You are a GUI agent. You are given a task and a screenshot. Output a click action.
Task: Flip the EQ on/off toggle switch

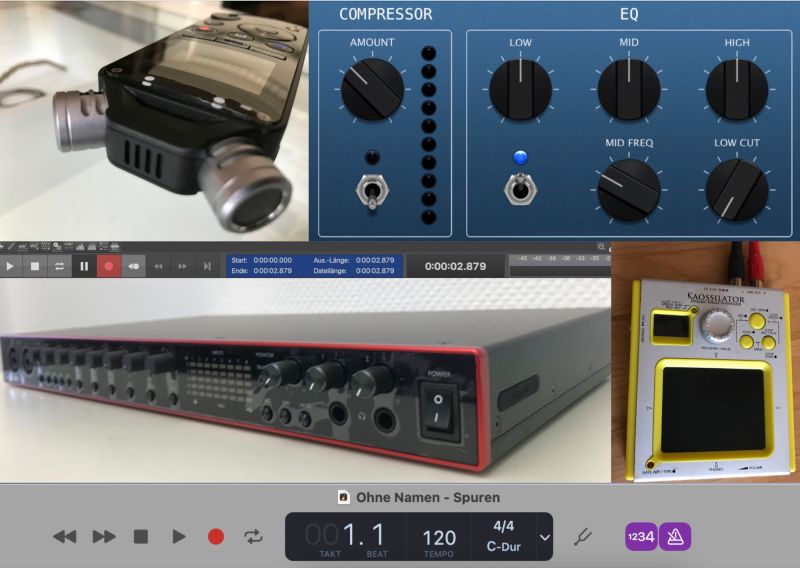(520, 189)
